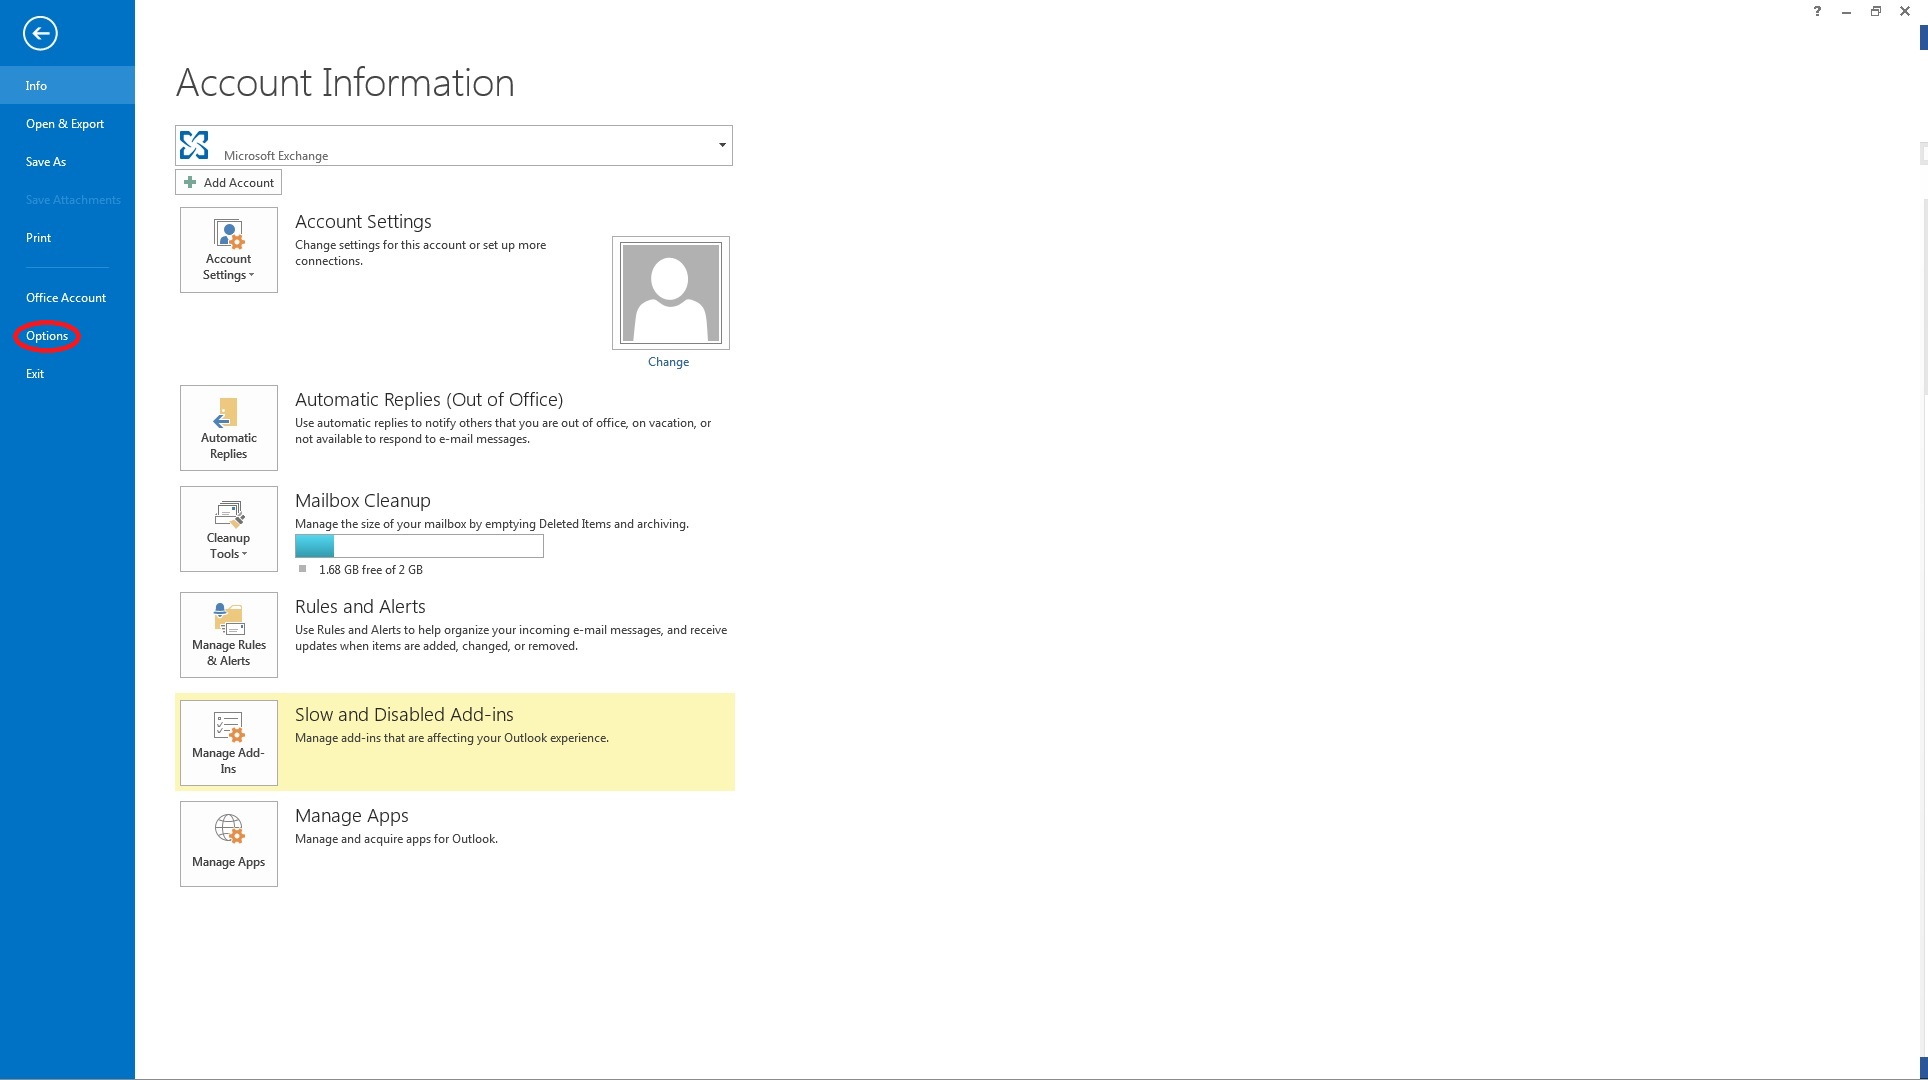Open the Print tab
1928x1080 pixels.
67,237
